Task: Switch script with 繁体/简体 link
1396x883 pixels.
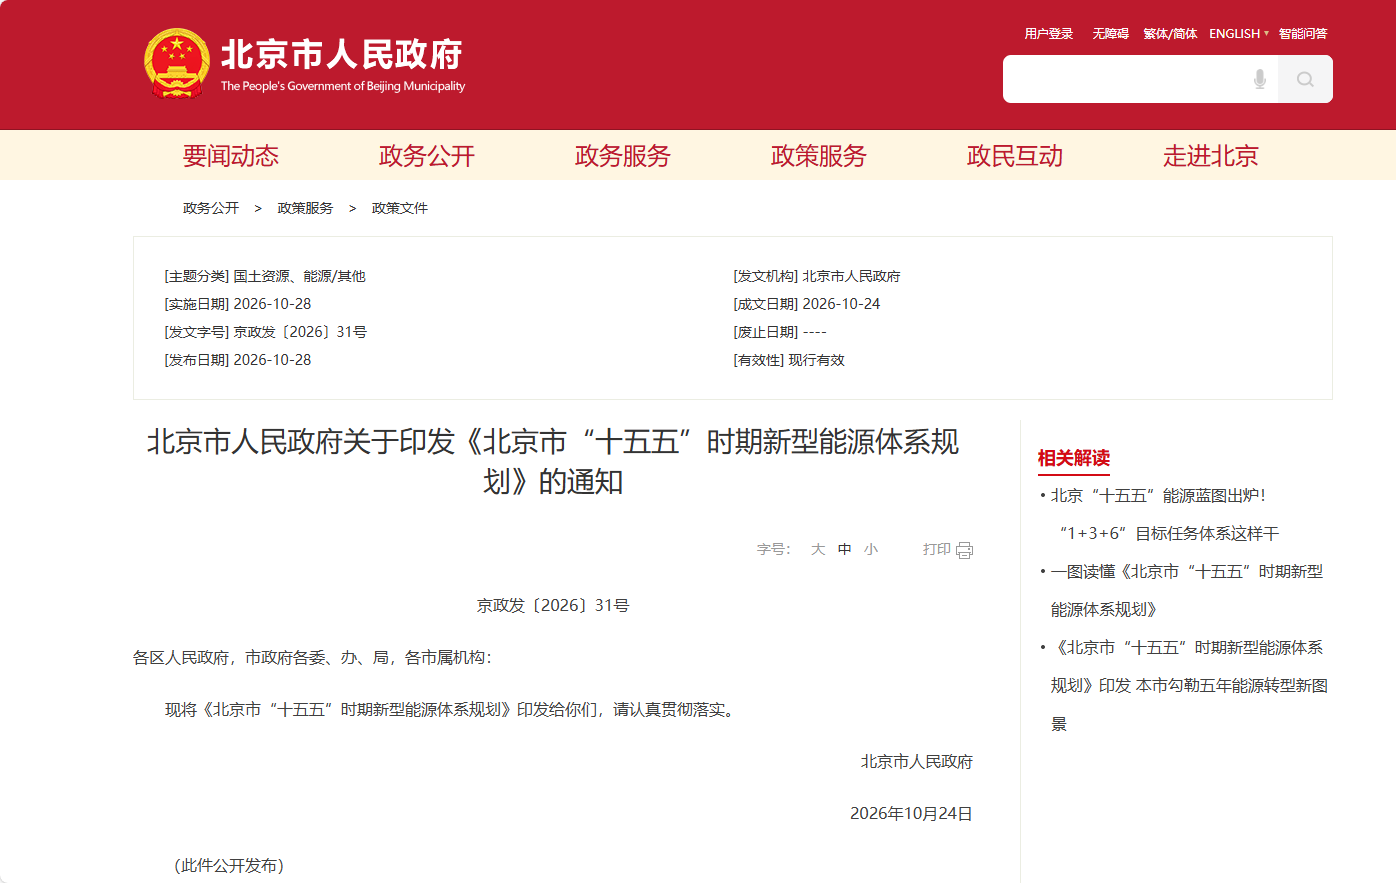Action: [x=1170, y=33]
